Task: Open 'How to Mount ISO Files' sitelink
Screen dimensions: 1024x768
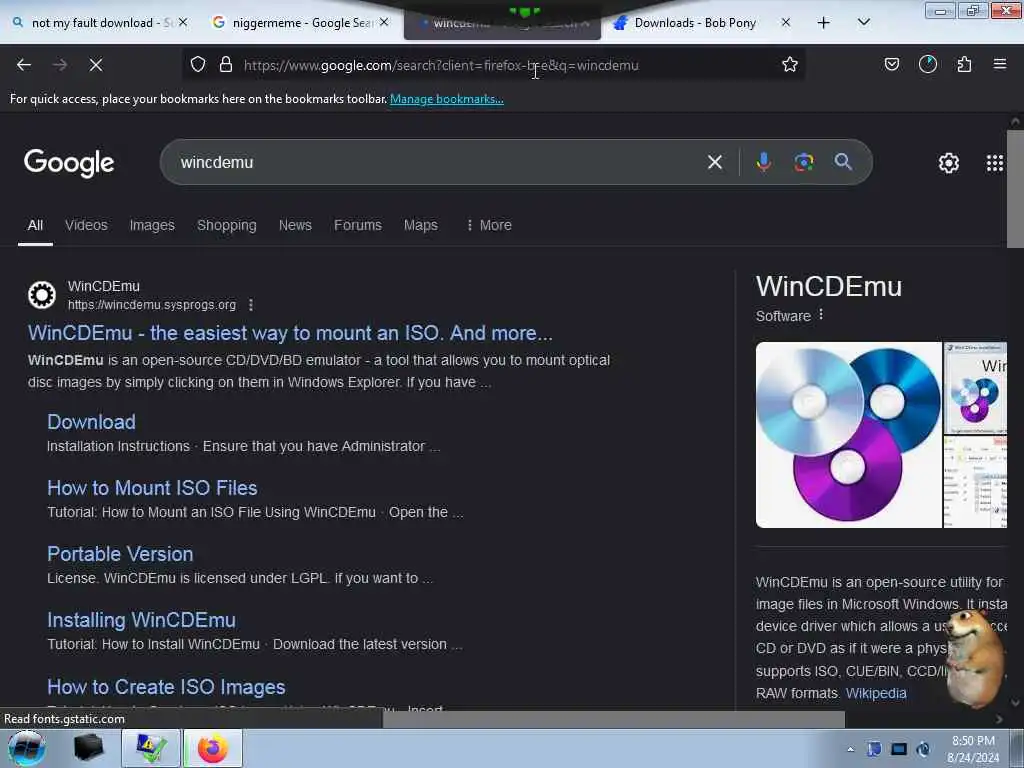Action: tap(152, 488)
